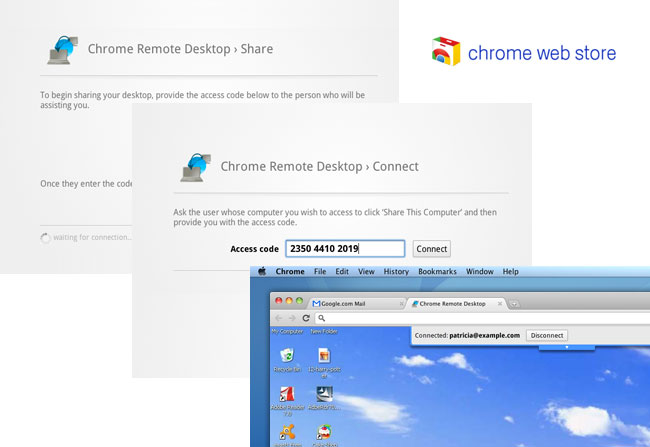Click the Disconnect button

coord(547,335)
